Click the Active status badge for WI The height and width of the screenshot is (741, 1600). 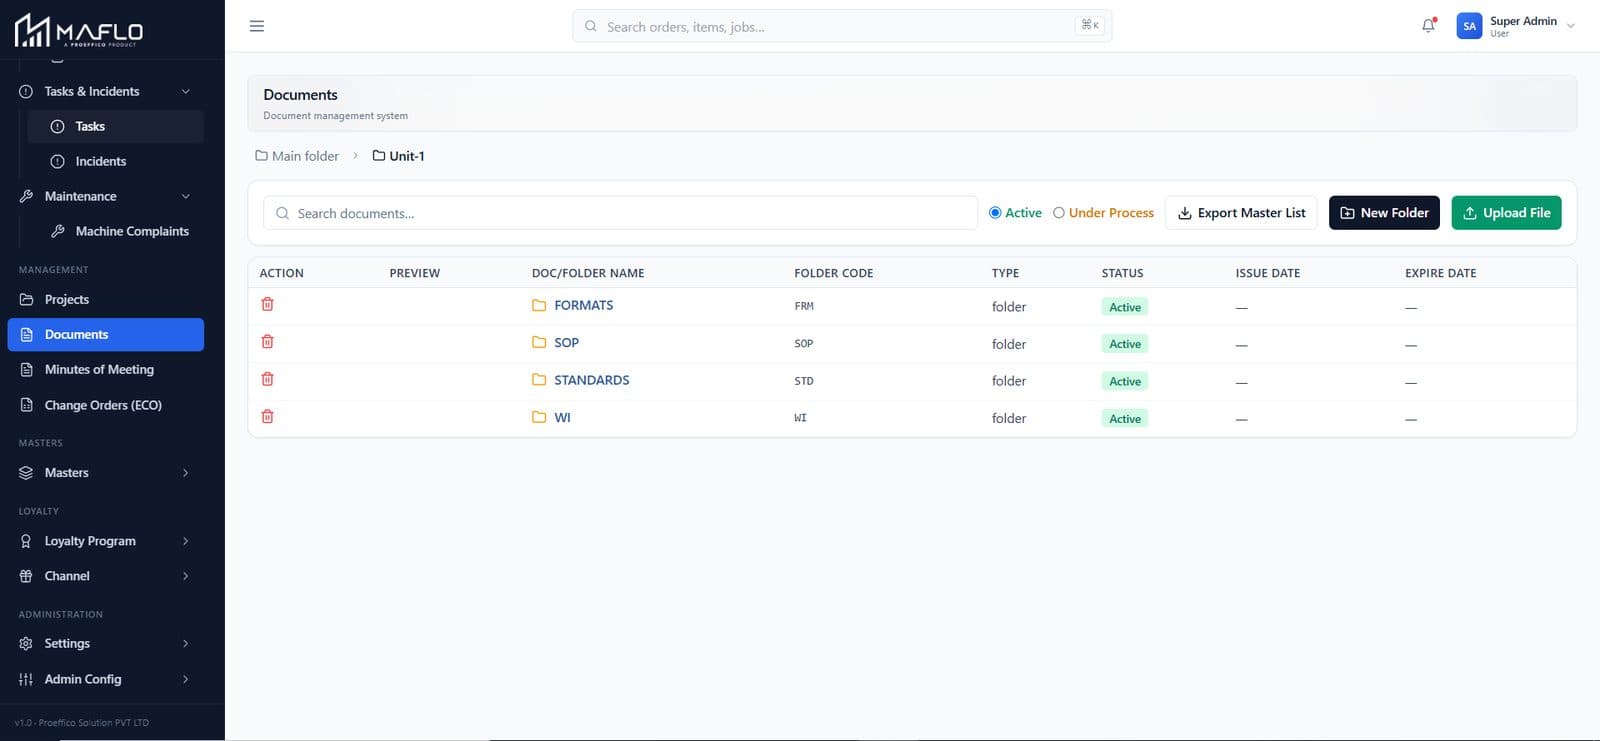[x=1125, y=419]
